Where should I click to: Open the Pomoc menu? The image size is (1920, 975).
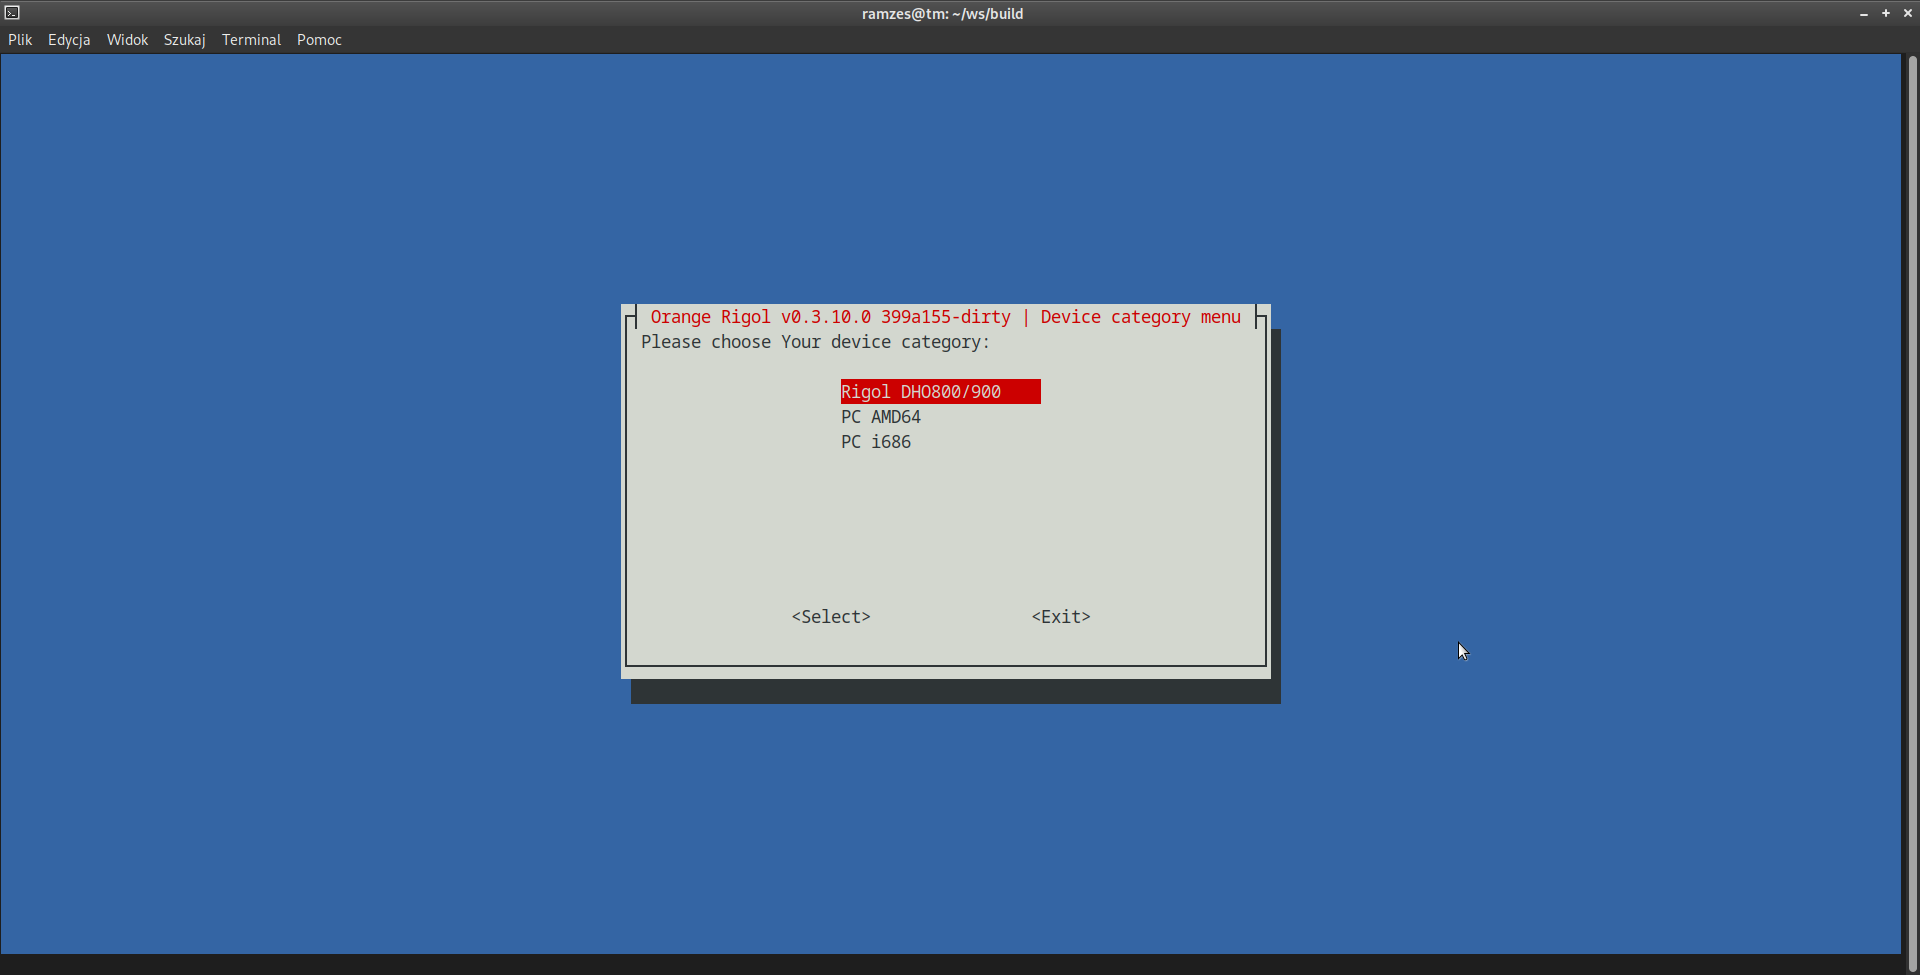tap(319, 40)
